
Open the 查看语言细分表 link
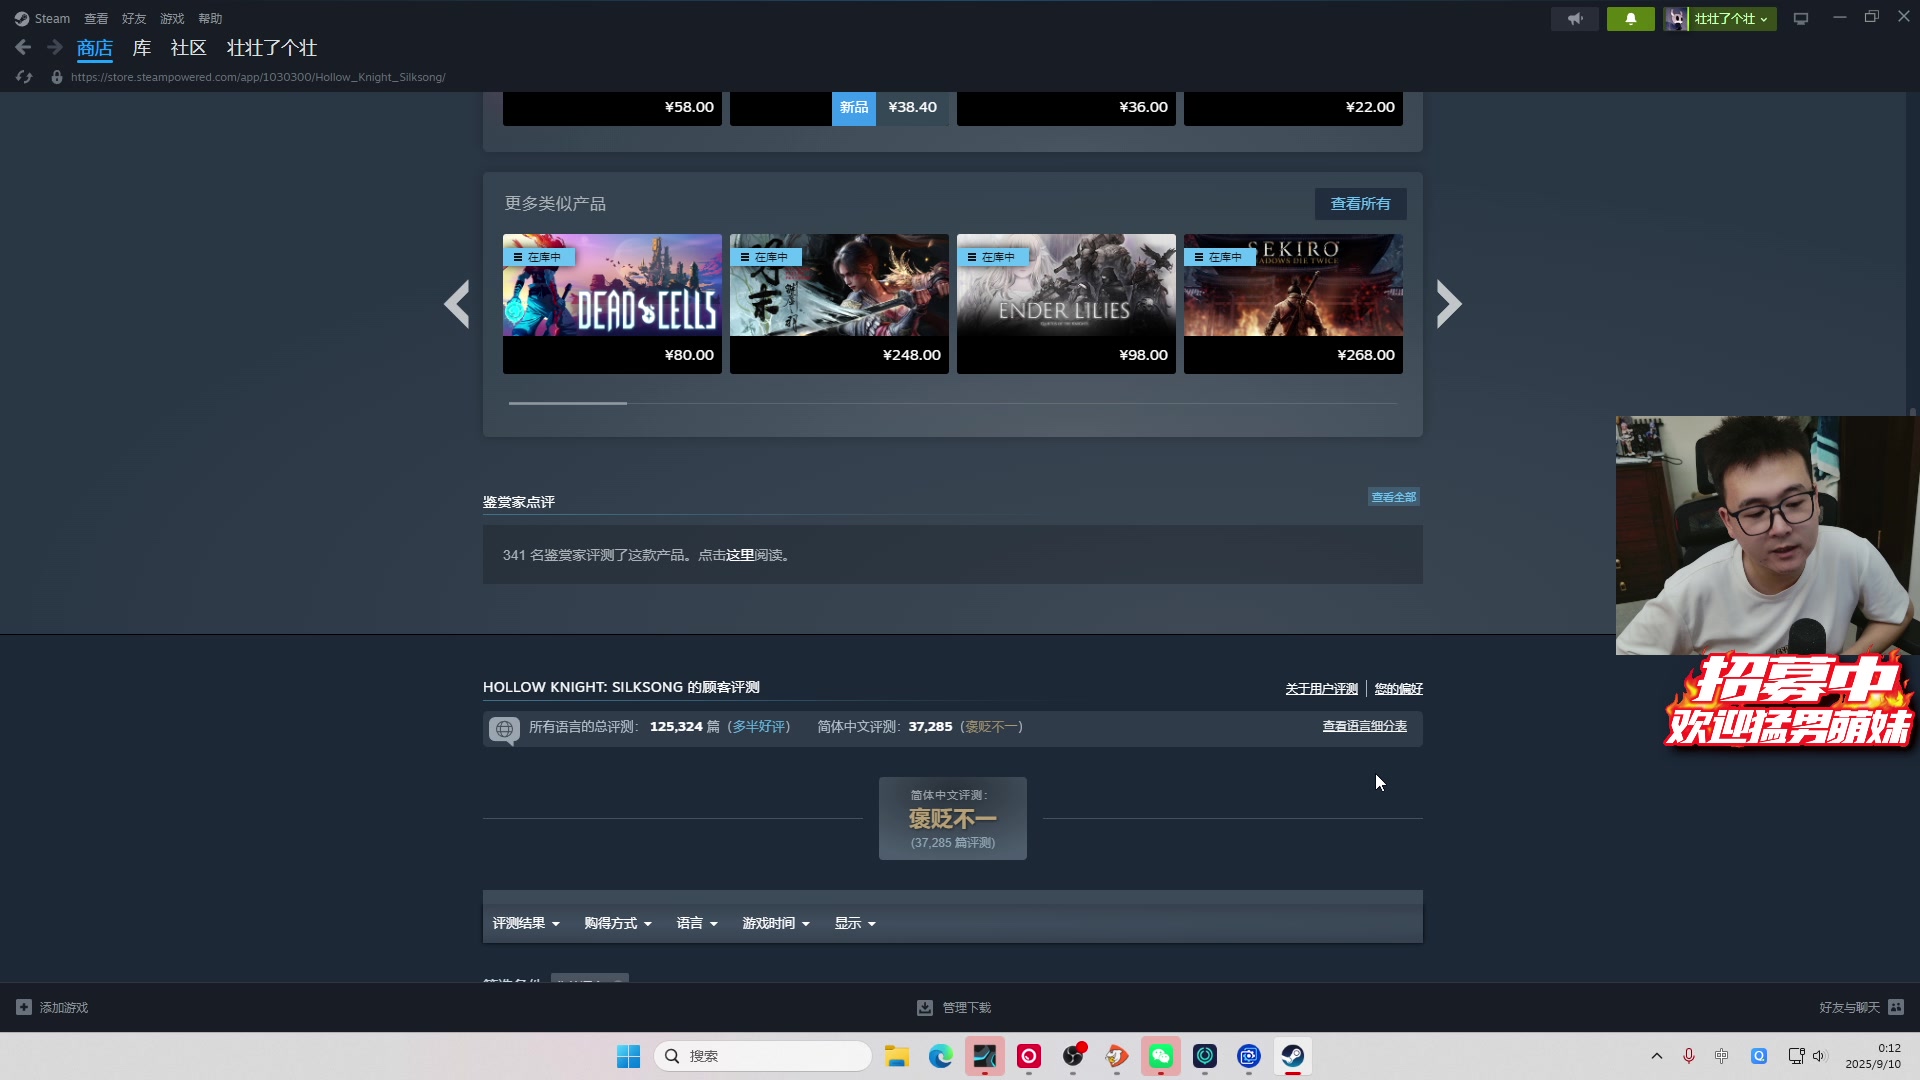(x=1365, y=726)
